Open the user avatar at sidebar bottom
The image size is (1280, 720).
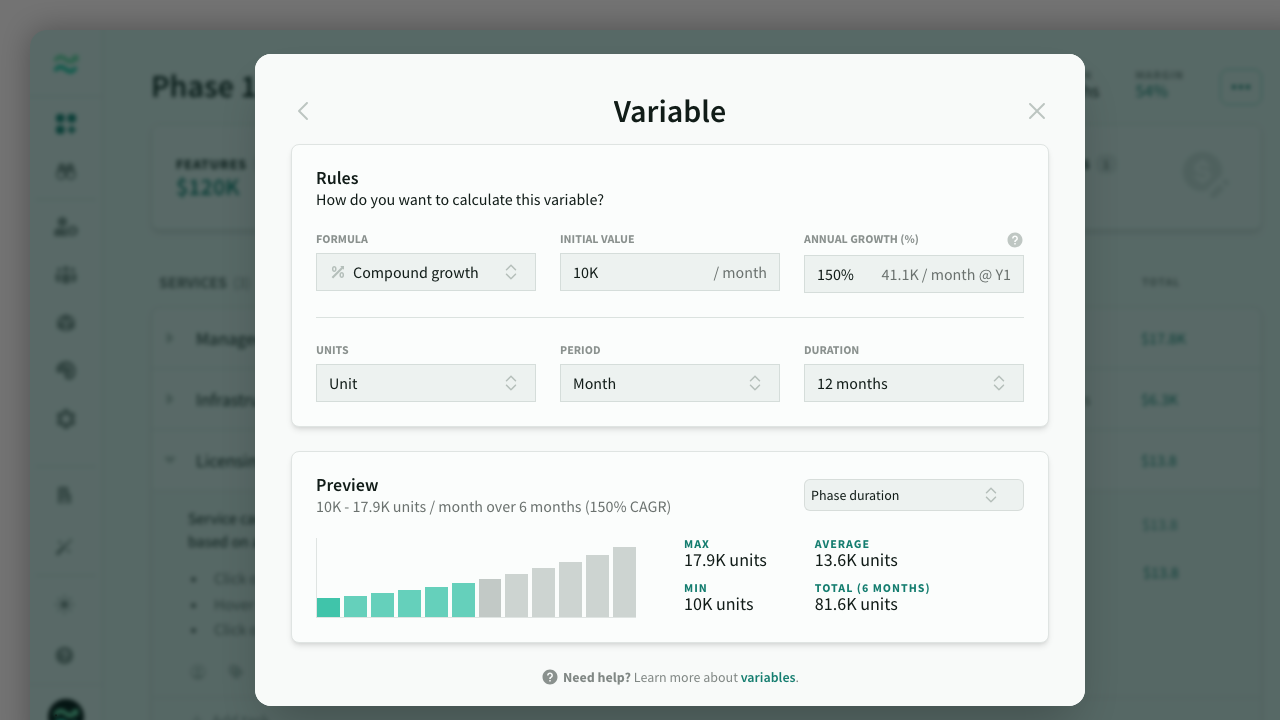66,711
